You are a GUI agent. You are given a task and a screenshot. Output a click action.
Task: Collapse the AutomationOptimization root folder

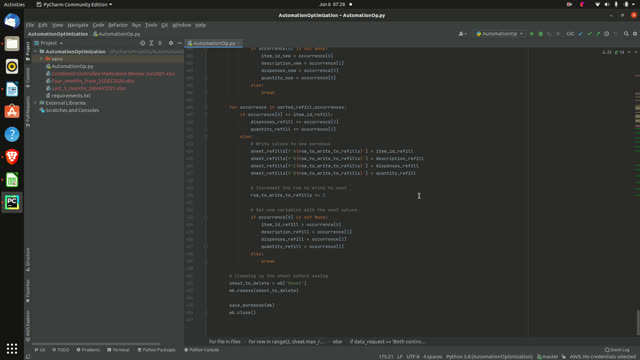point(36,52)
